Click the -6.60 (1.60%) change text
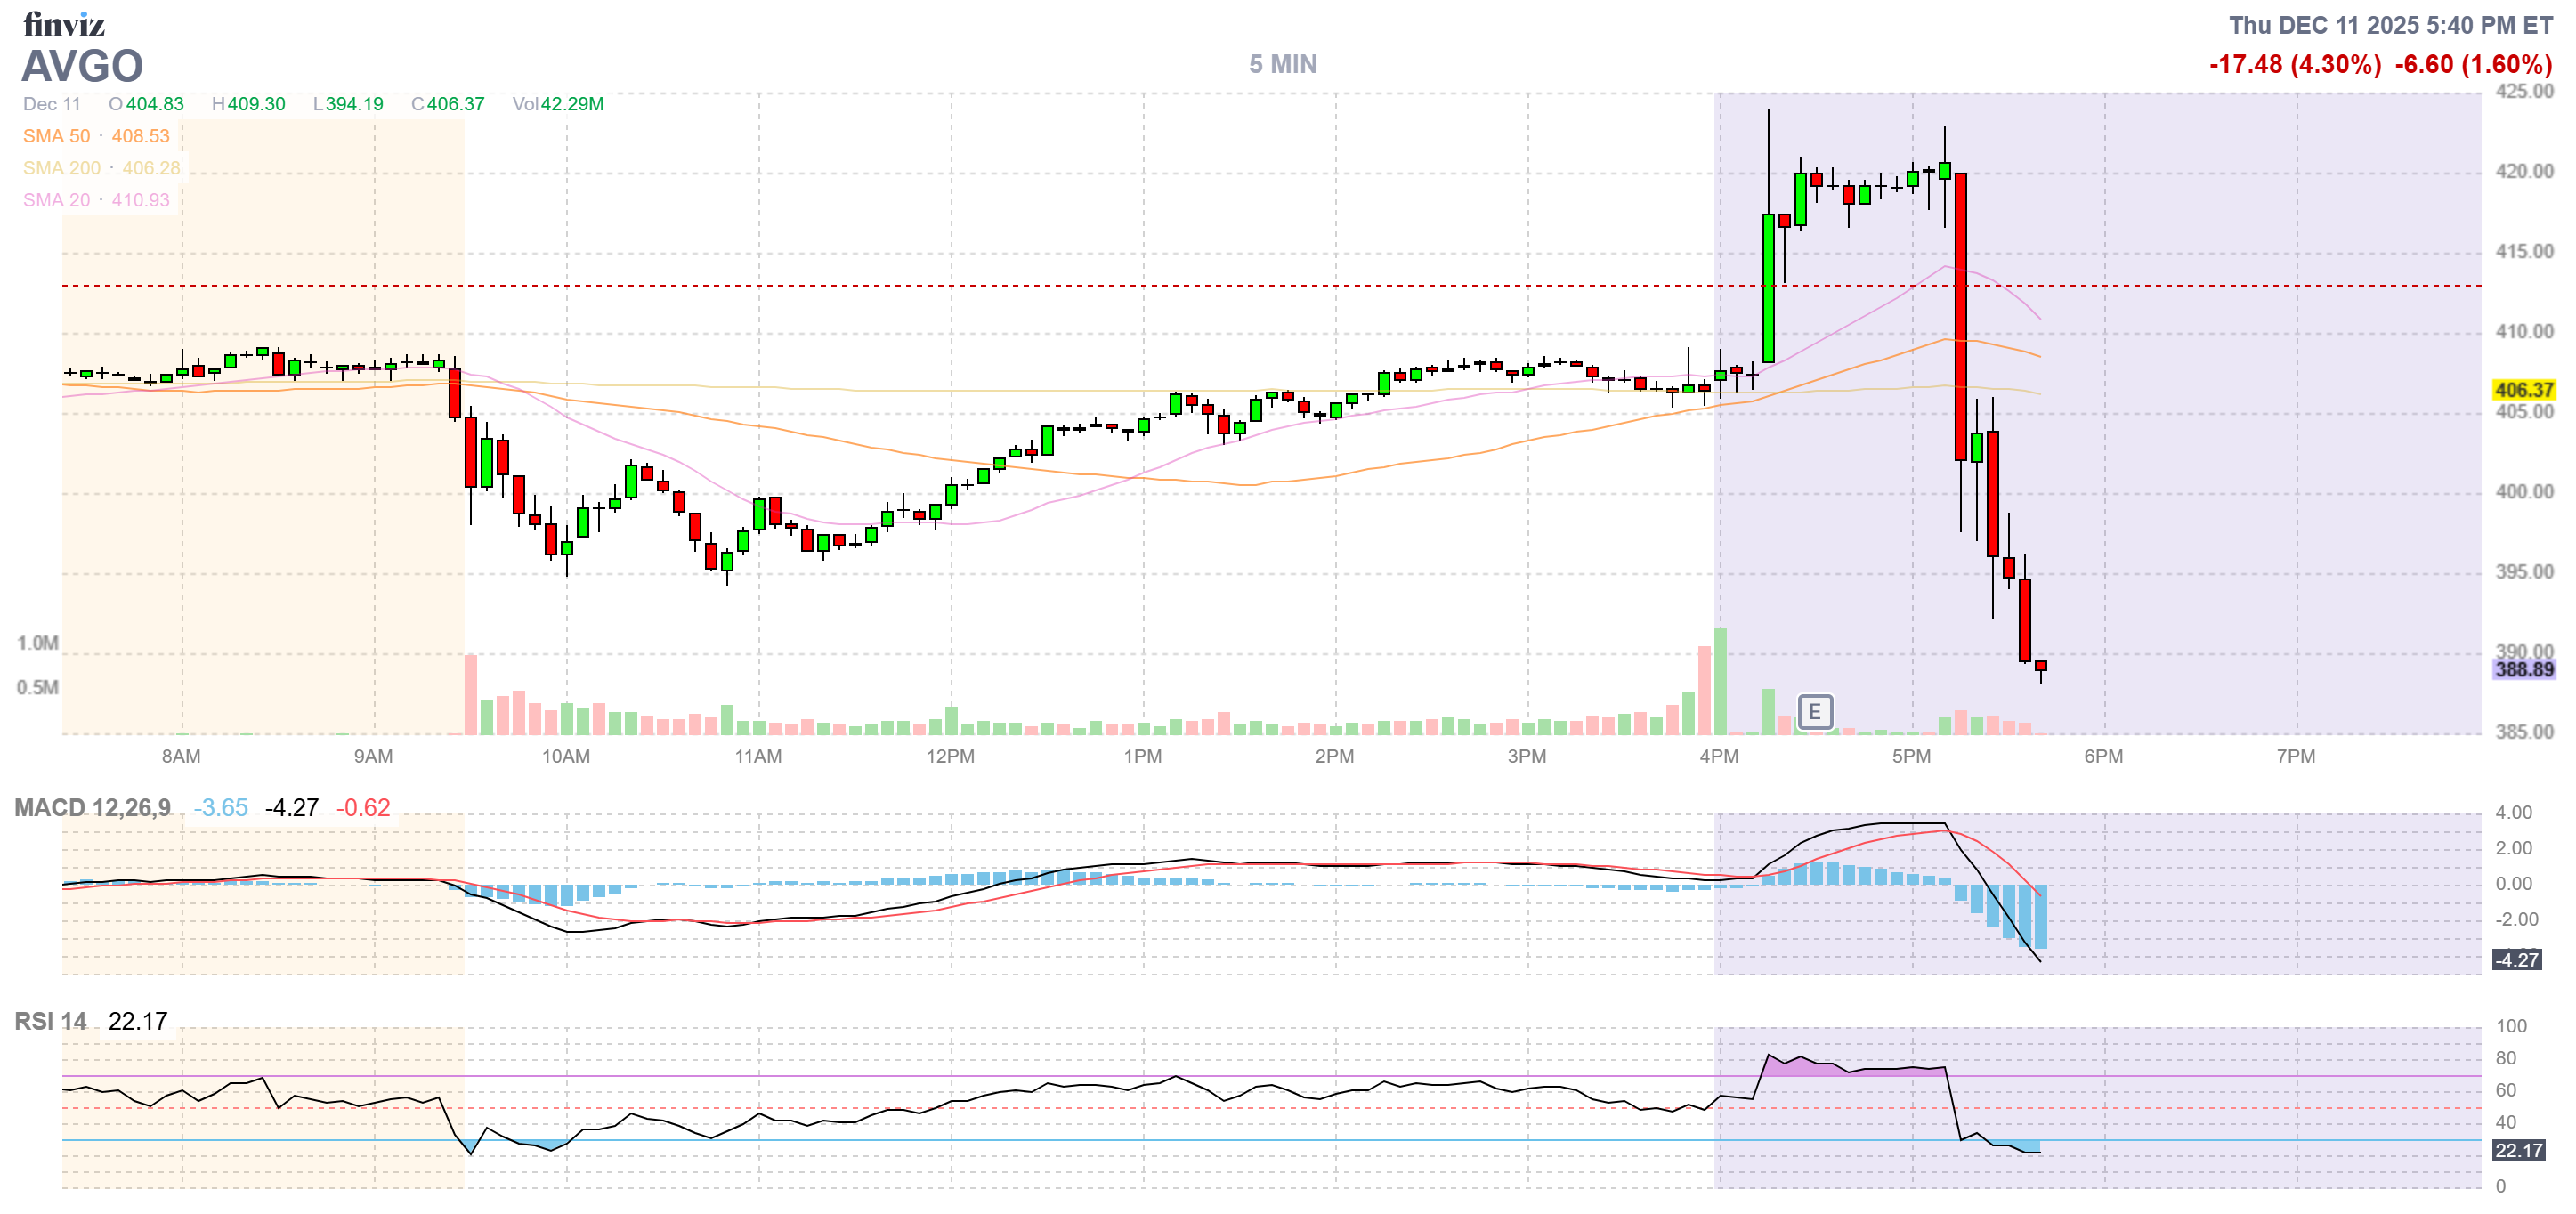This screenshot has width=2576, height=1214. [2473, 65]
